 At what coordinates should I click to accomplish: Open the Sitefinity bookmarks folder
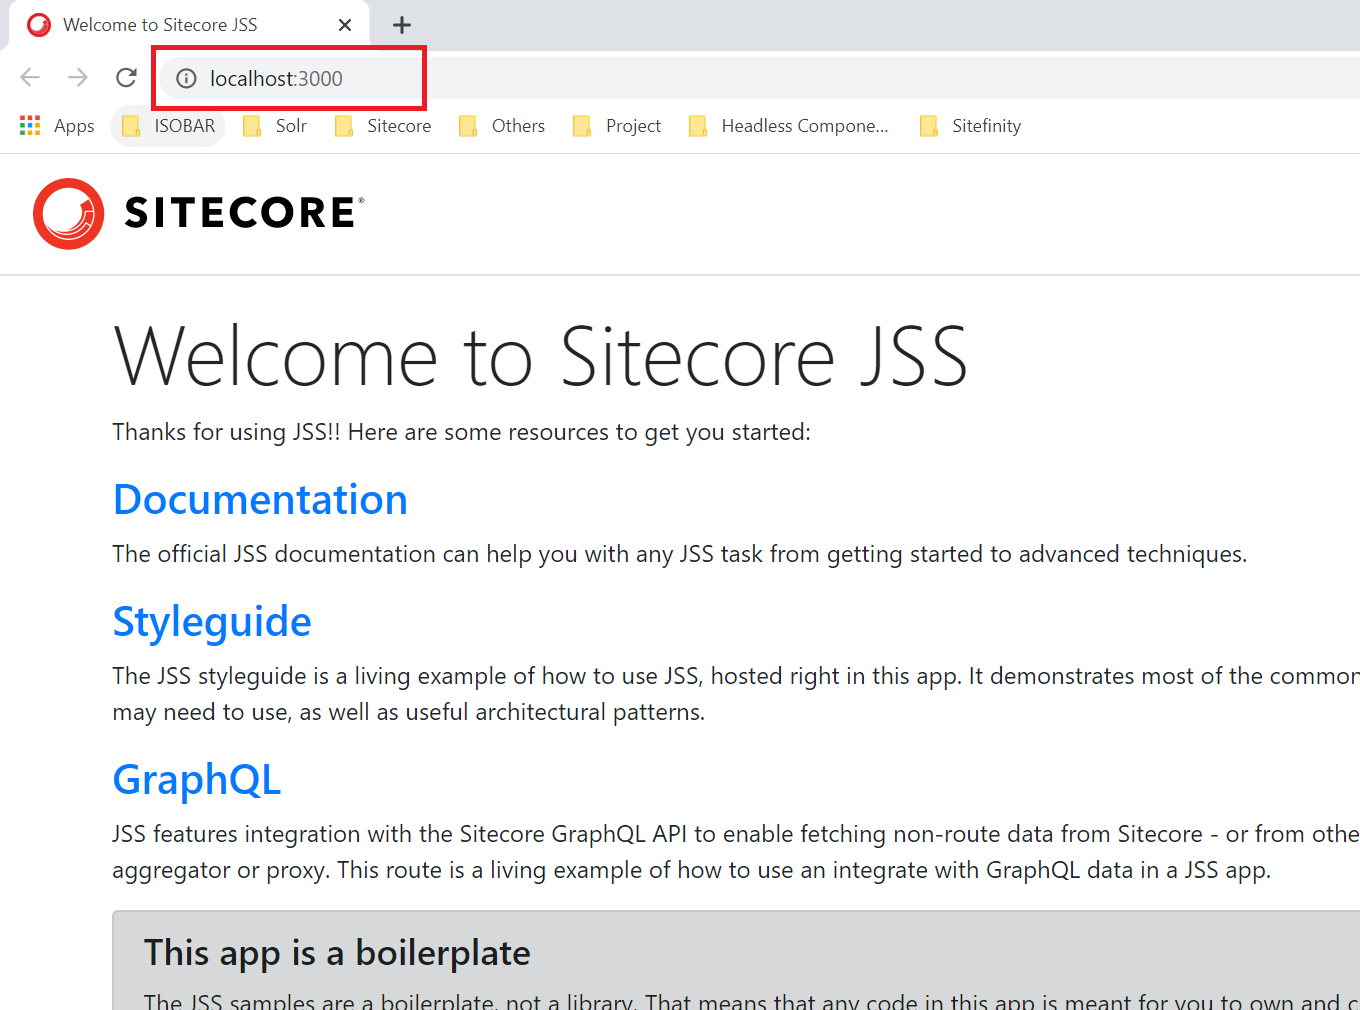tap(969, 125)
